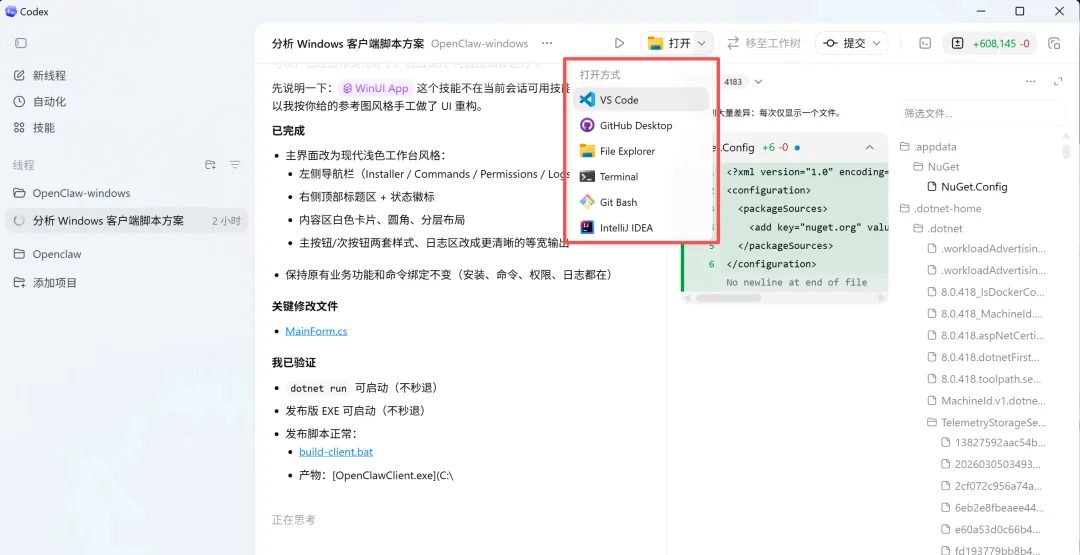Viewport: 1080px width, 555px height.
Task: Collapse the .dotnet folder in file tree
Action: pos(938,229)
